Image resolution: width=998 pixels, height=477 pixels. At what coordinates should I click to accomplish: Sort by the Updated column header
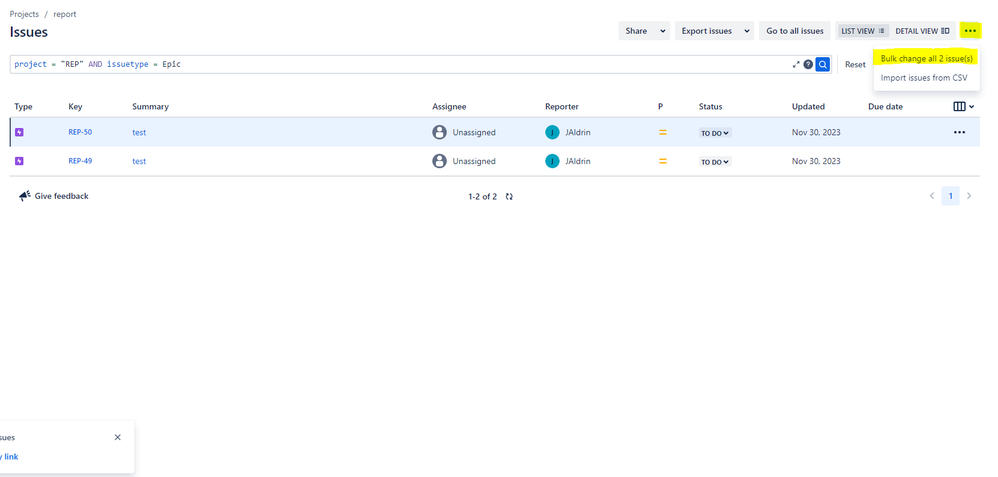coord(808,106)
